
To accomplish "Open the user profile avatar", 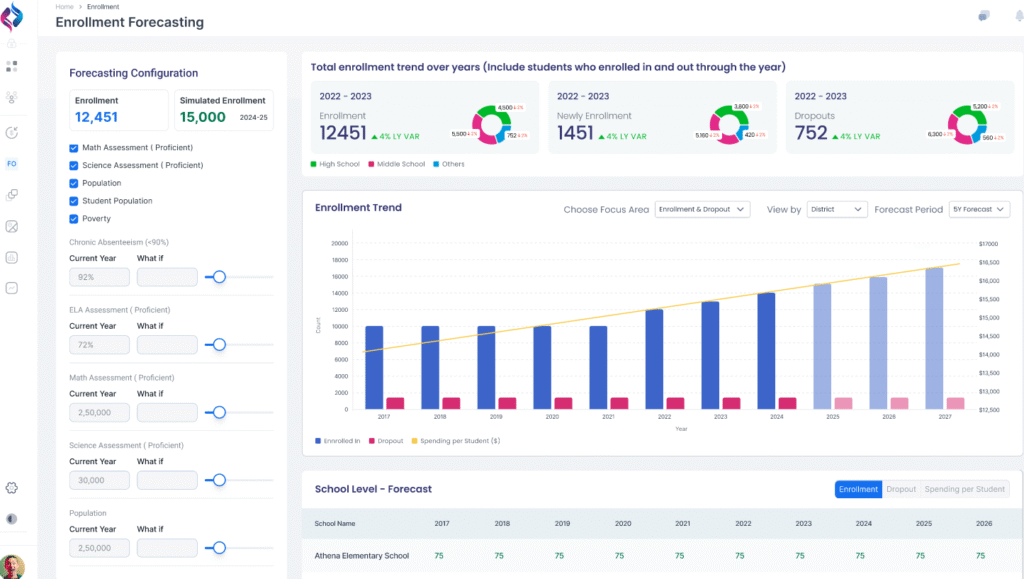I will point(12,567).
